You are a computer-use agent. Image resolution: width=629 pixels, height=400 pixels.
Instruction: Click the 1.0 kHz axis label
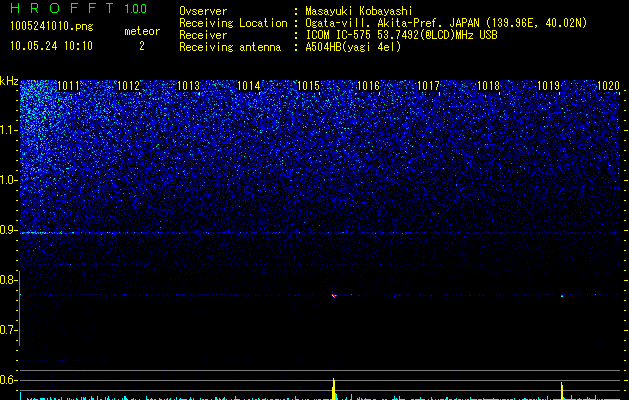click(x=9, y=180)
